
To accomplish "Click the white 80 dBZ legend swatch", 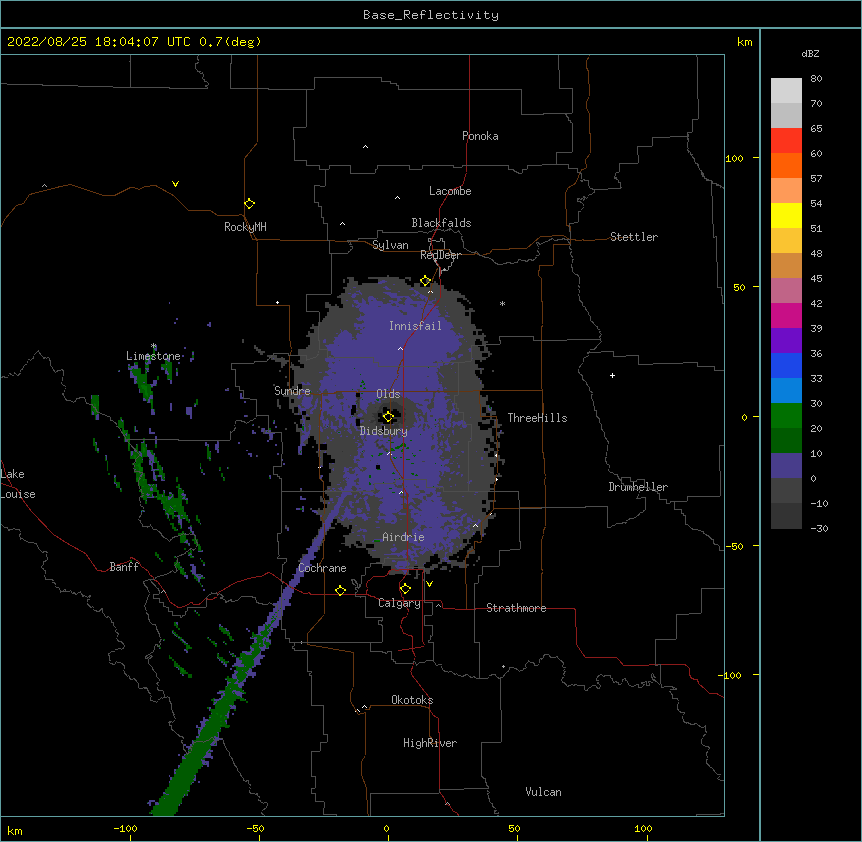I will click(x=786, y=91).
